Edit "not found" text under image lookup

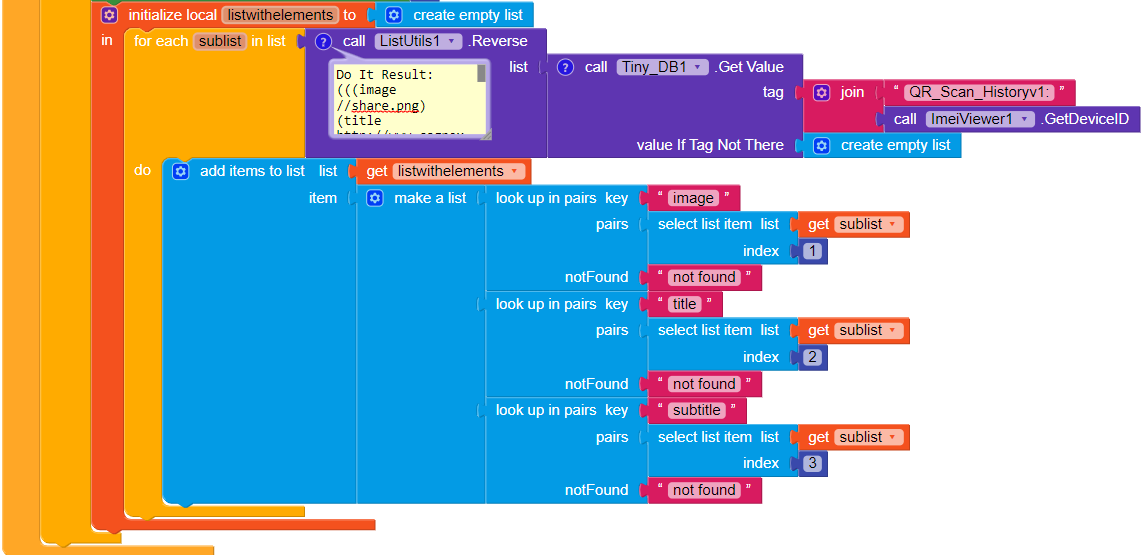pos(704,277)
